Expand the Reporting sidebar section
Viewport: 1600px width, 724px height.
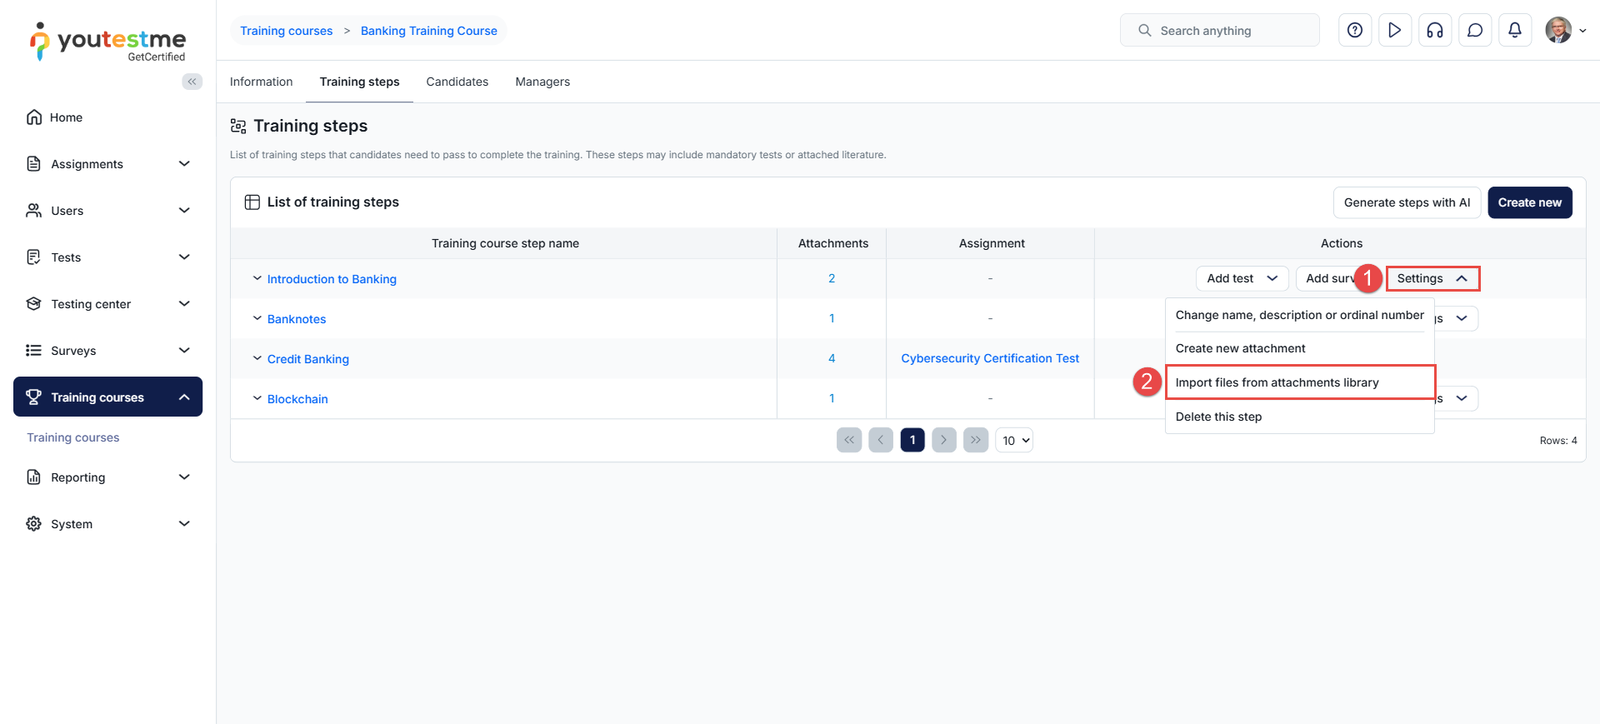tap(184, 477)
